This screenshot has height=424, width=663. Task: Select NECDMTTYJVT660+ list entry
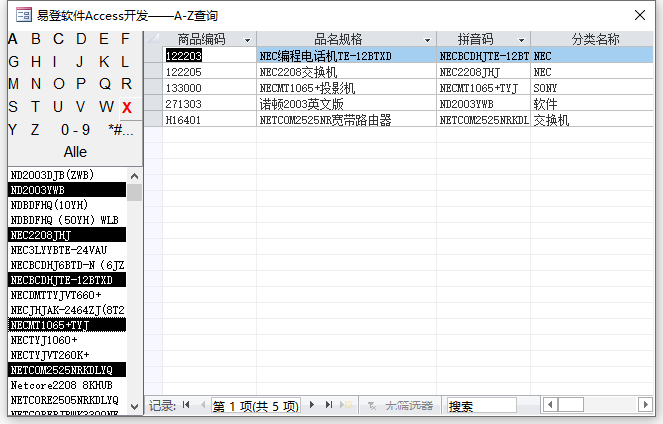(67, 295)
